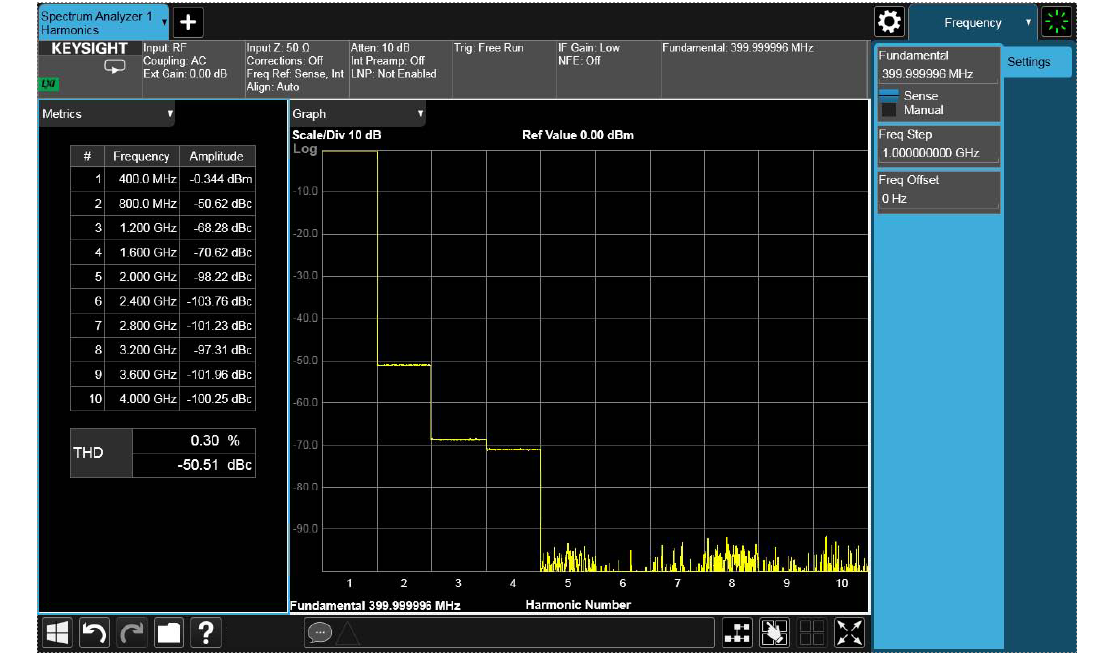This screenshot has width=1111, height=654.
Task: Toggle full screen with the arrows icon
Action: 849,632
